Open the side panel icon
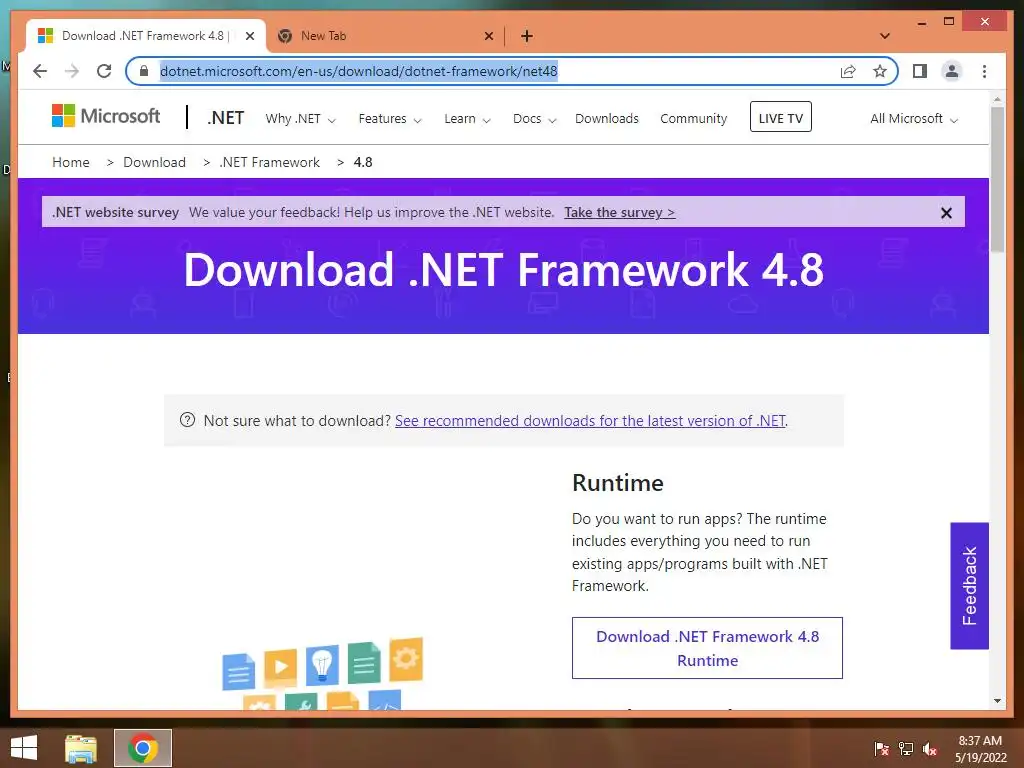 920,71
